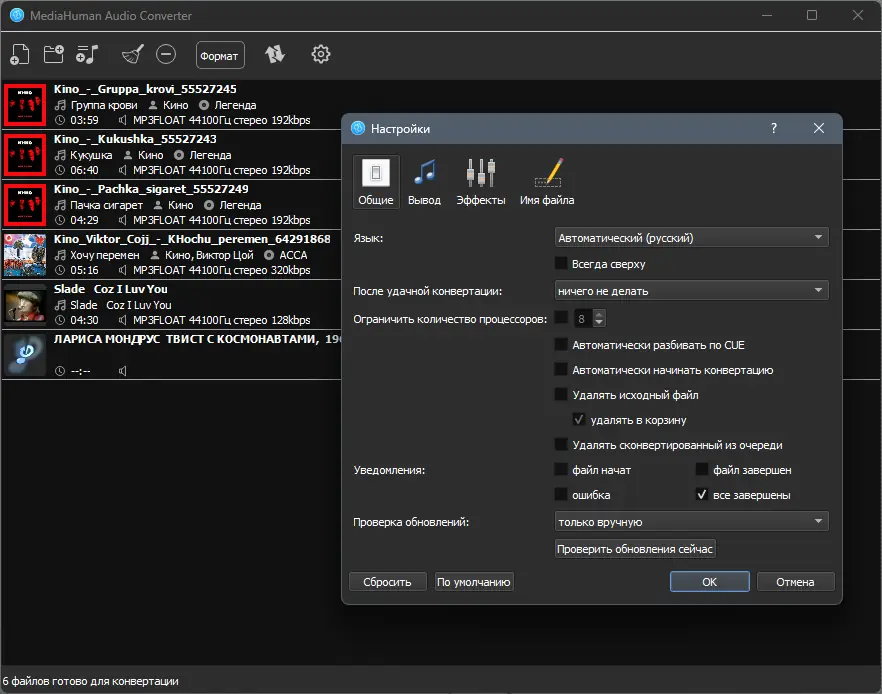Expand После удачной конвертации dropdown
This screenshot has height=694, width=882.
(691, 290)
